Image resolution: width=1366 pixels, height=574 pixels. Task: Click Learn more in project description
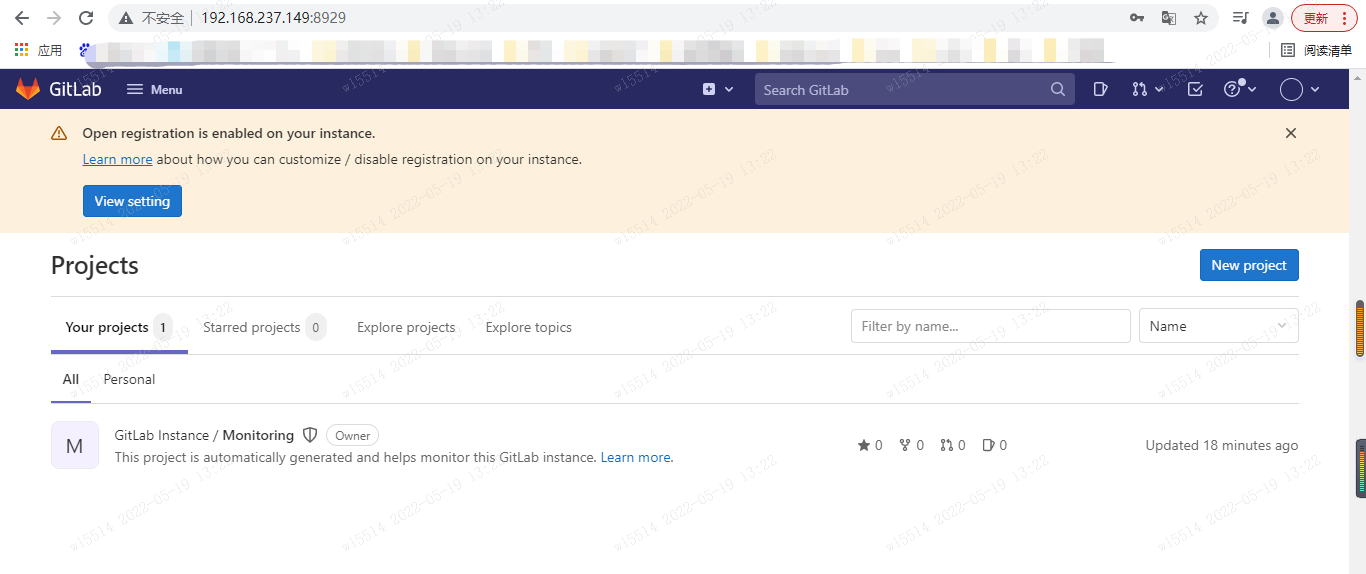637,457
